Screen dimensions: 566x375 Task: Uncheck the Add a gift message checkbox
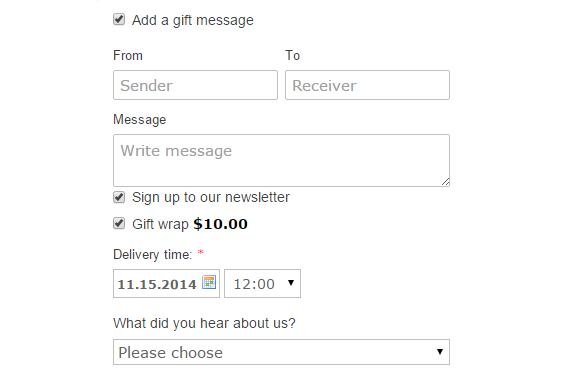pos(119,19)
